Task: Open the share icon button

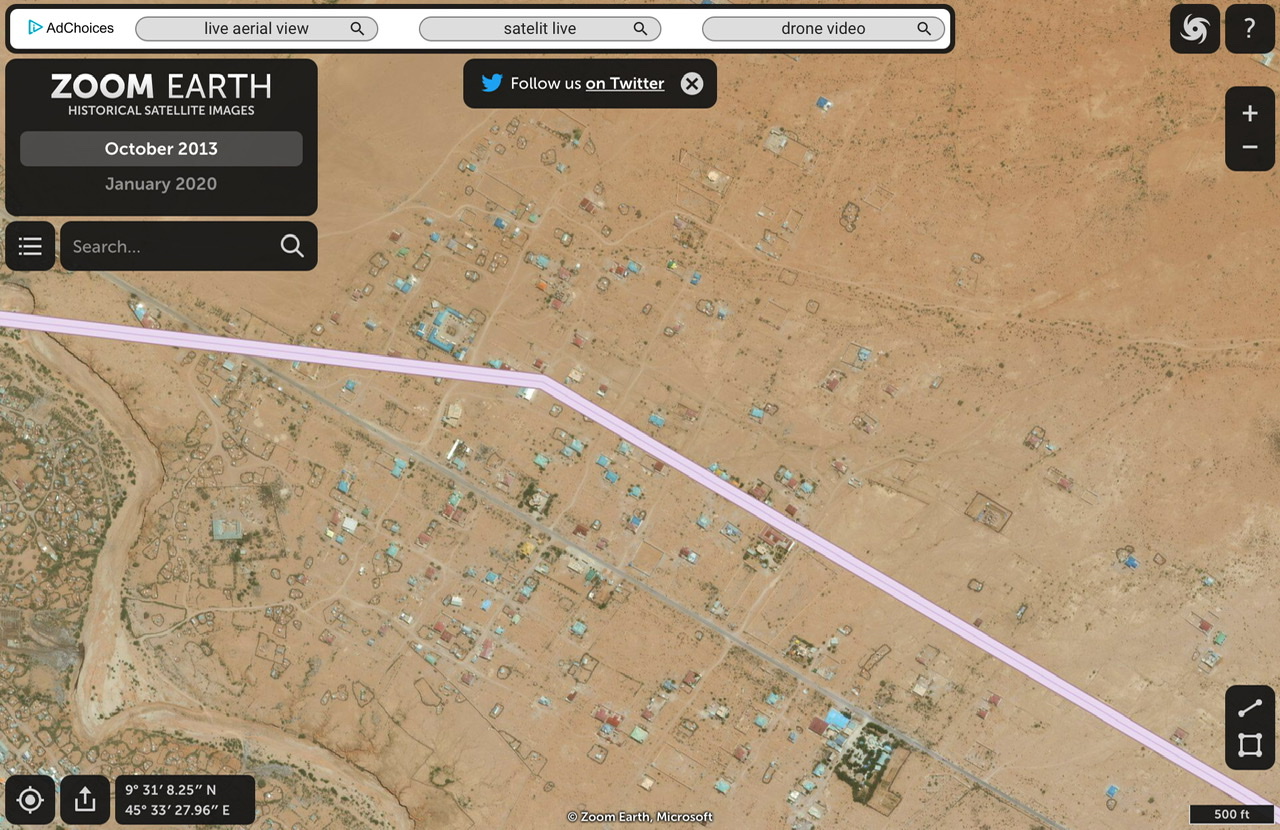Action: 85,800
